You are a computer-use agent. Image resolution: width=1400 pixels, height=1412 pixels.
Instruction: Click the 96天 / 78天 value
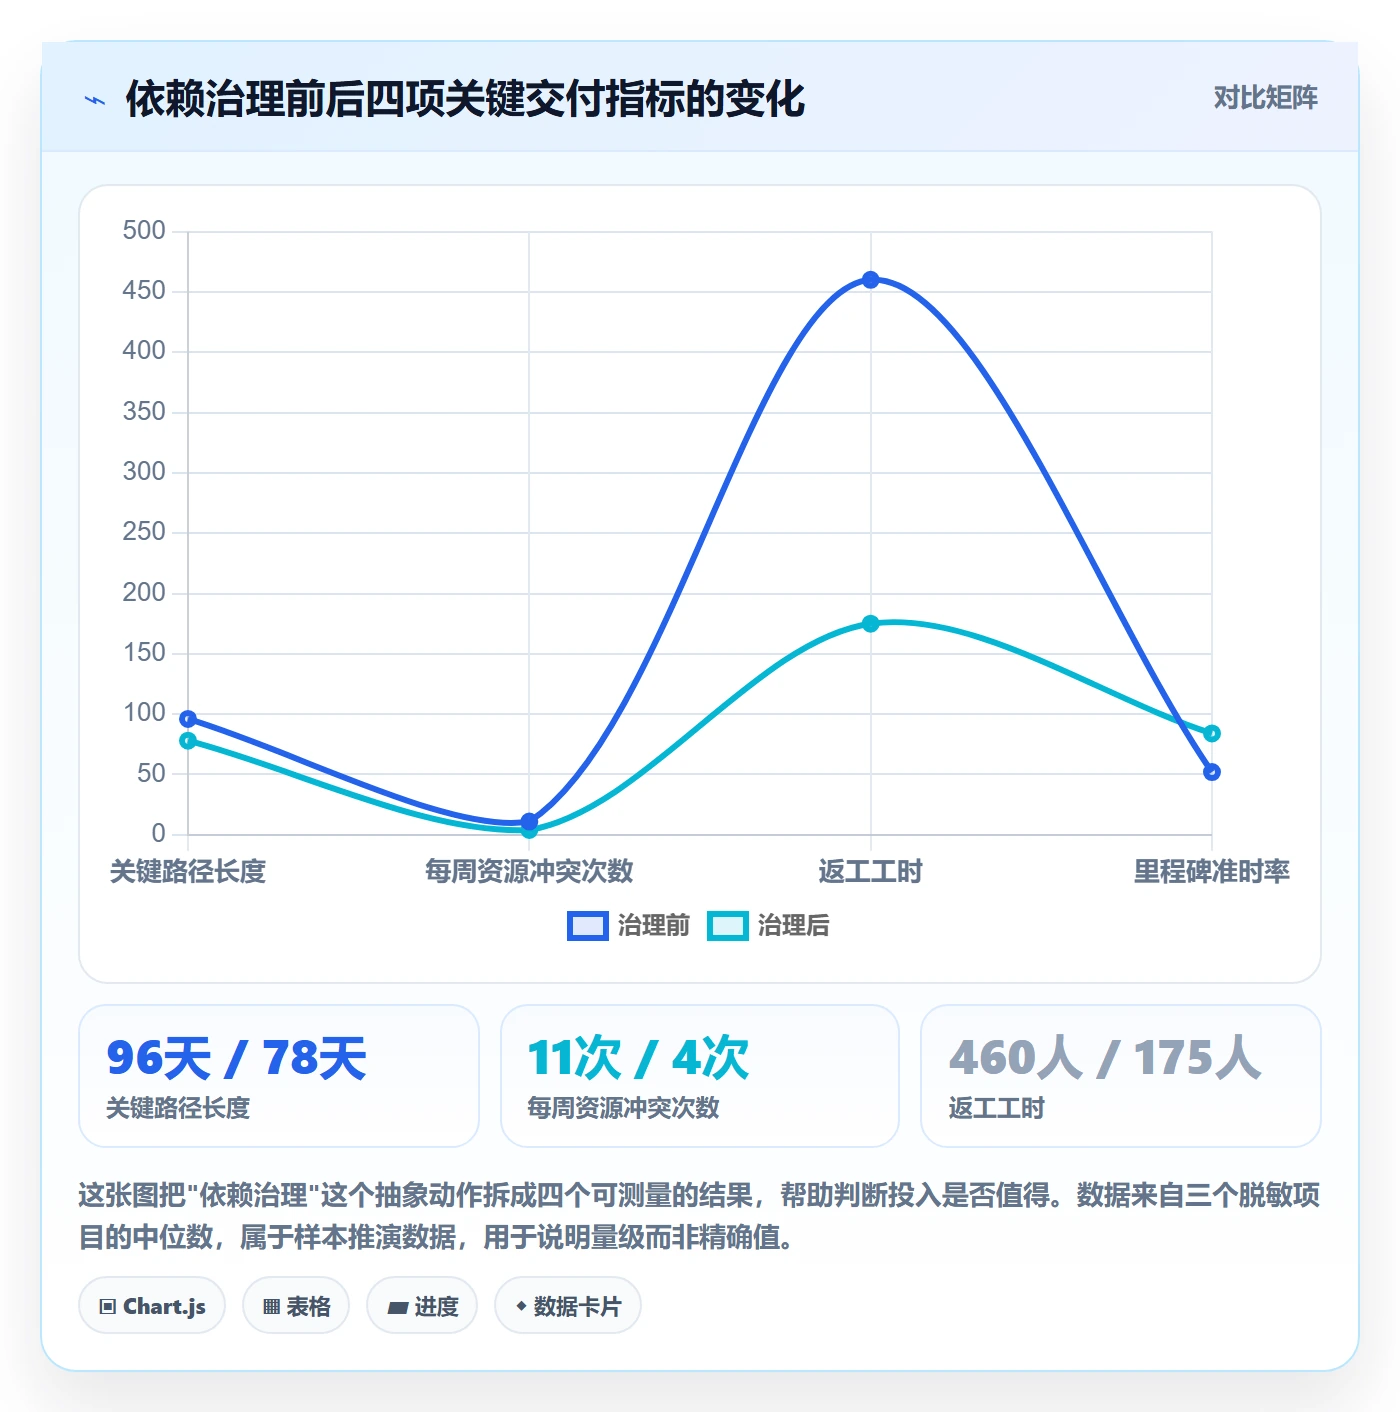pyautogui.click(x=236, y=1058)
